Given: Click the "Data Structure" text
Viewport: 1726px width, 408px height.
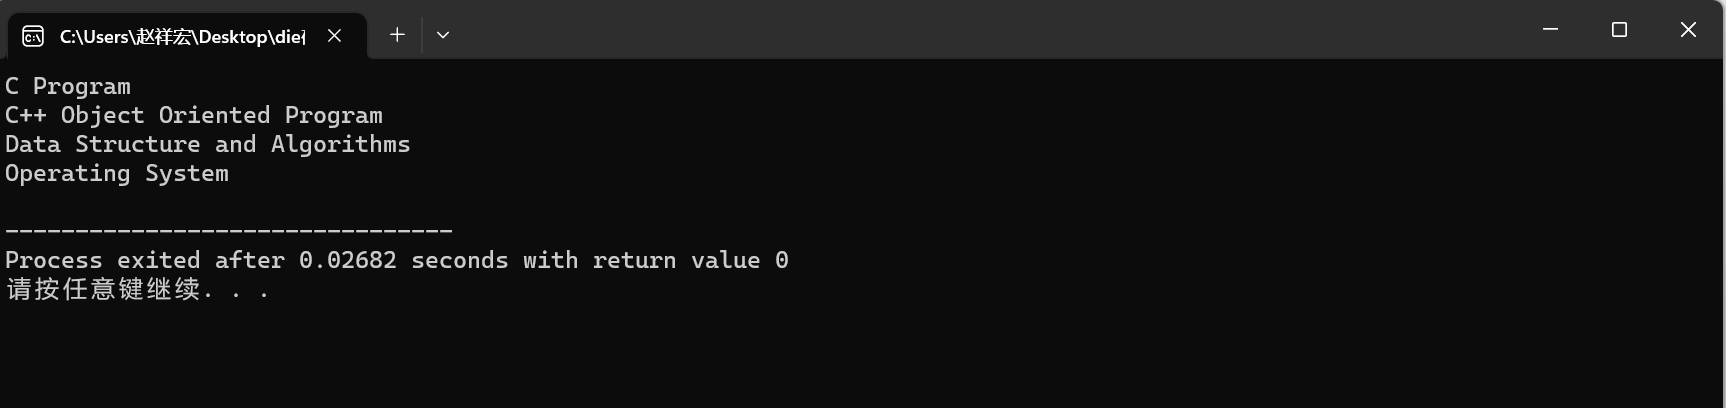Looking at the screenshot, I should point(103,145).
